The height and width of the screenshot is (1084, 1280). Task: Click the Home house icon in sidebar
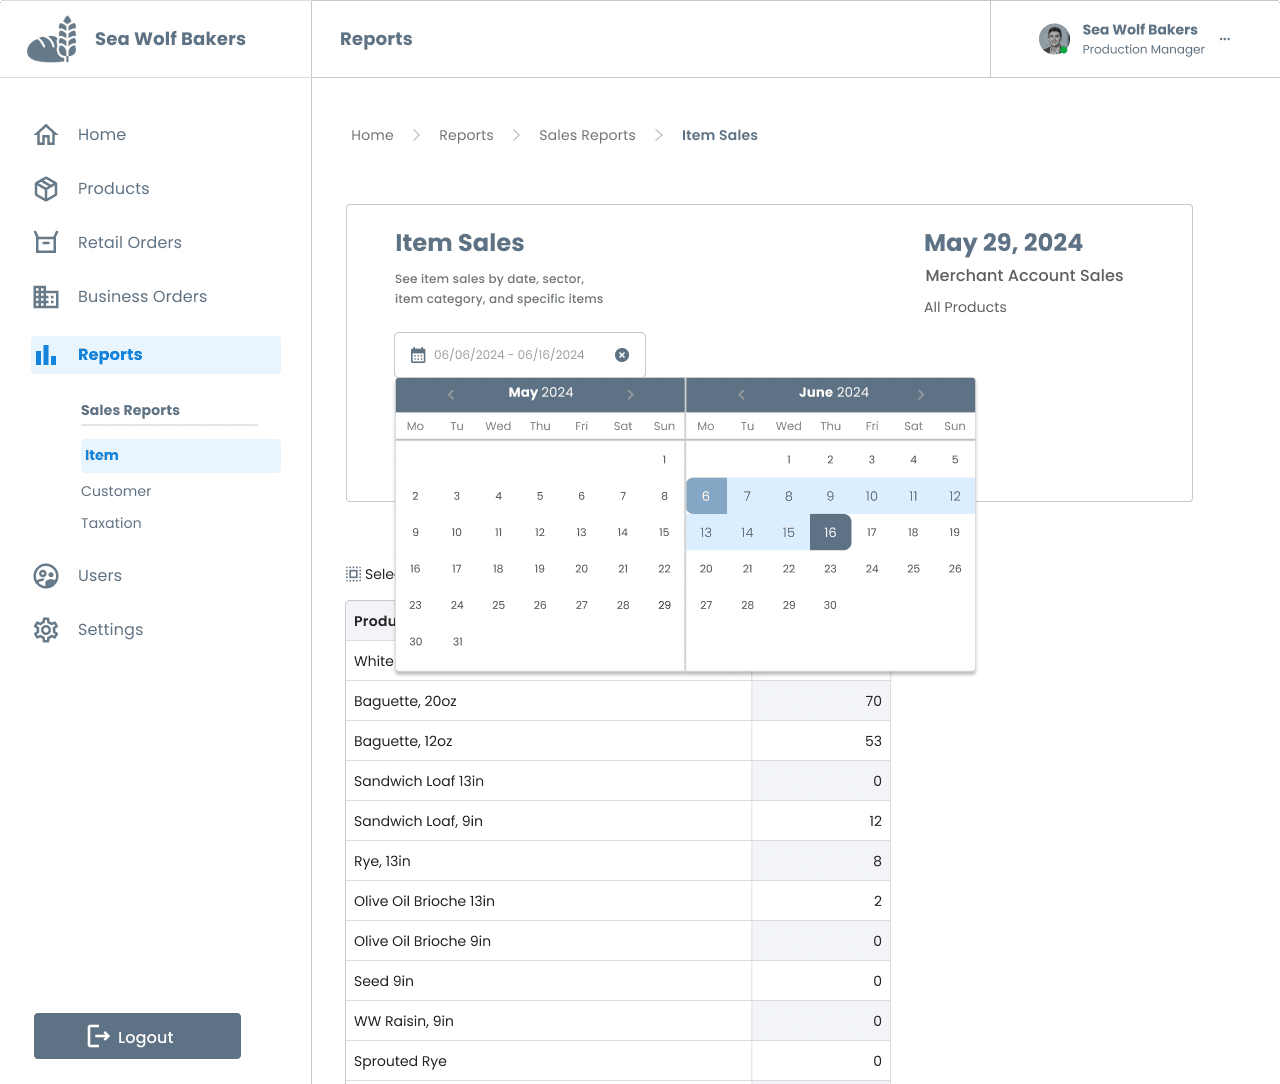coord(46,135)
